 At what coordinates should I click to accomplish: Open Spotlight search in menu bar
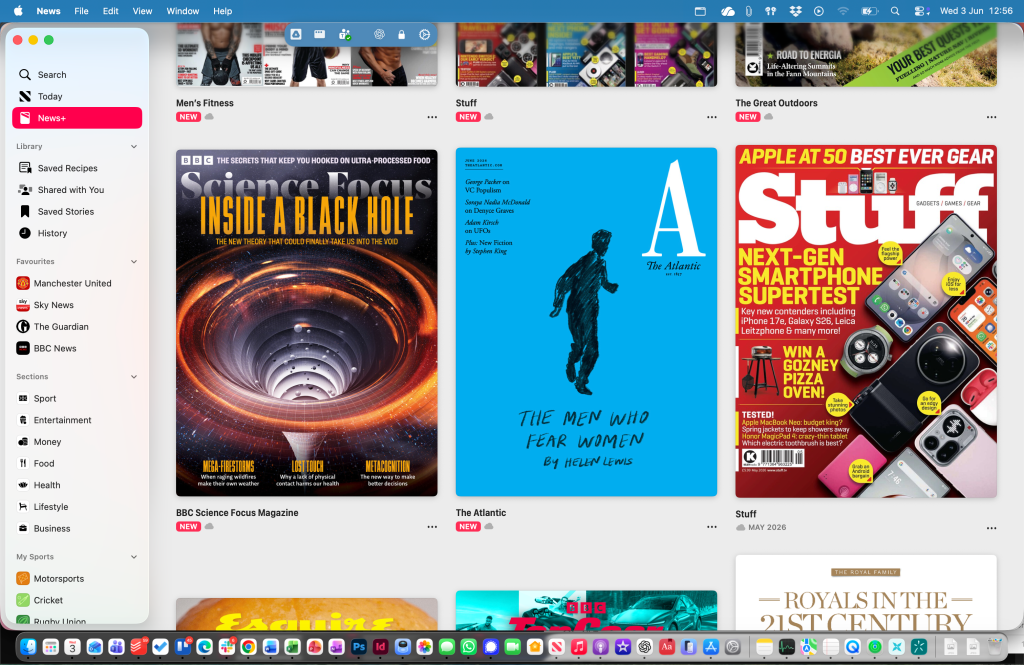895,11
